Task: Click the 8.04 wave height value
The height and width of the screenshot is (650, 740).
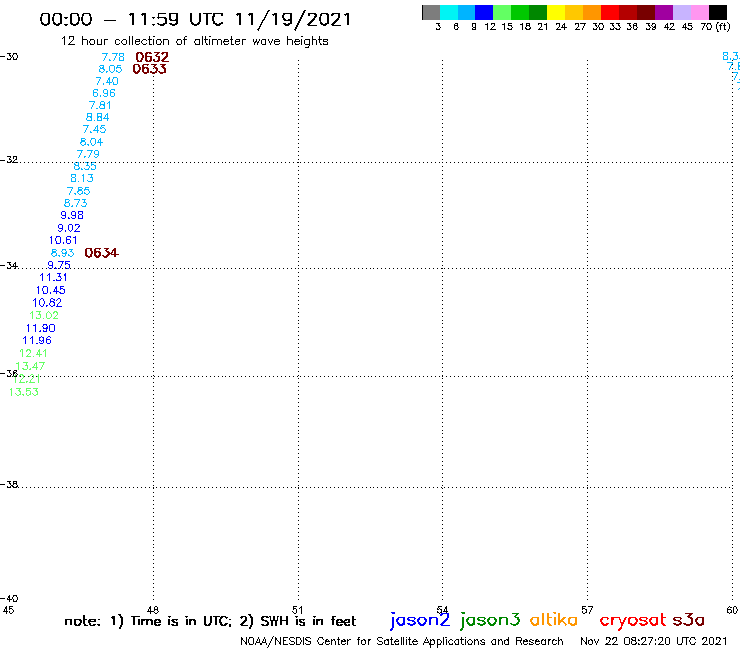Action: coord(92,142)
